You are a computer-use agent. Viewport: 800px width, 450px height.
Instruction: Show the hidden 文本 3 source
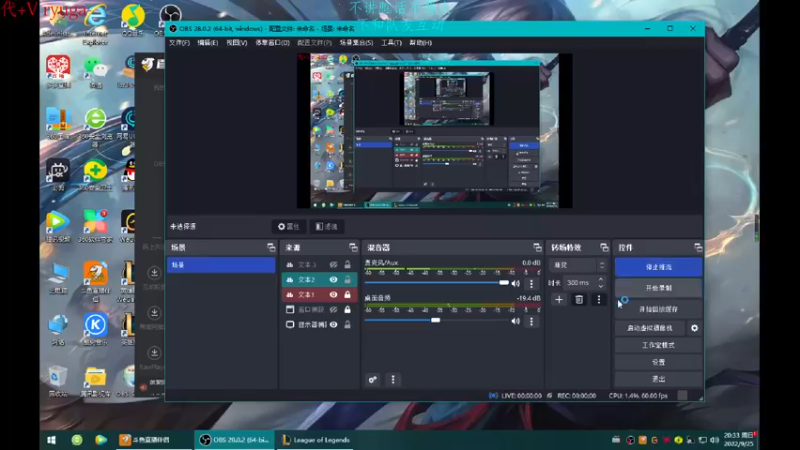point(333,265)
